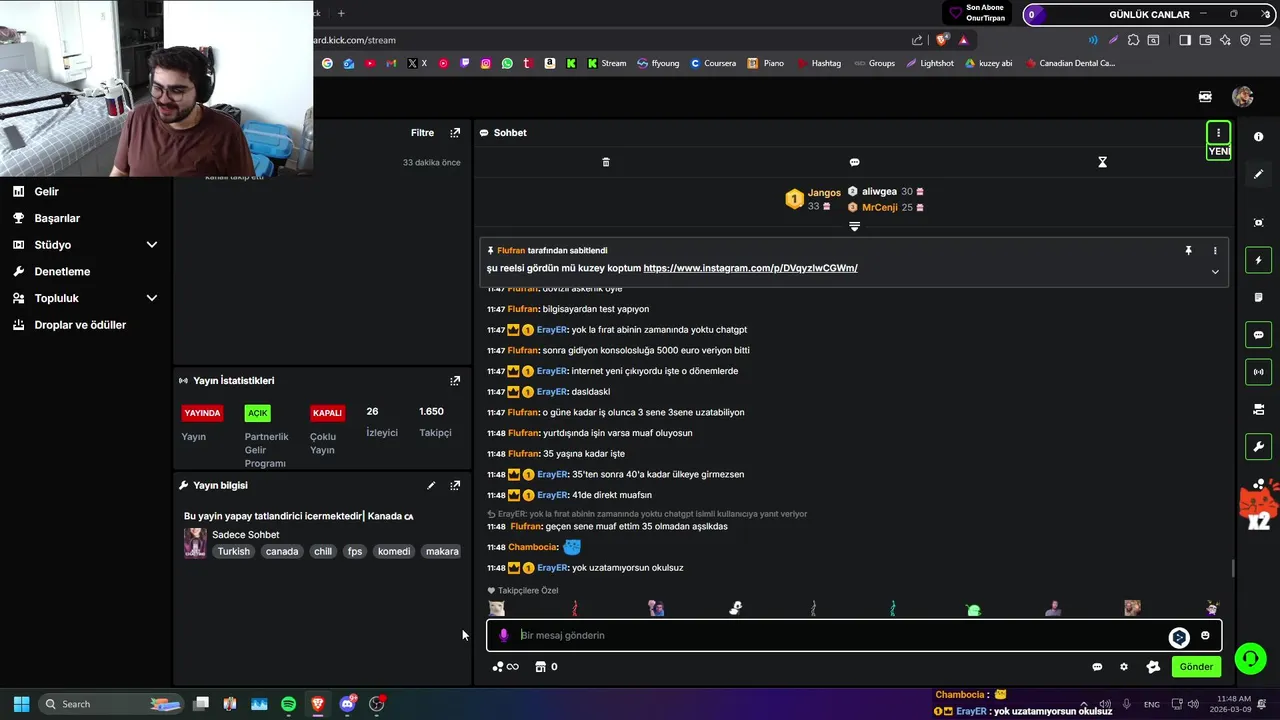Viewport: 1280px width, 720px height.
Task: Open the user profile avatar top right
Action: (1243, 97)
